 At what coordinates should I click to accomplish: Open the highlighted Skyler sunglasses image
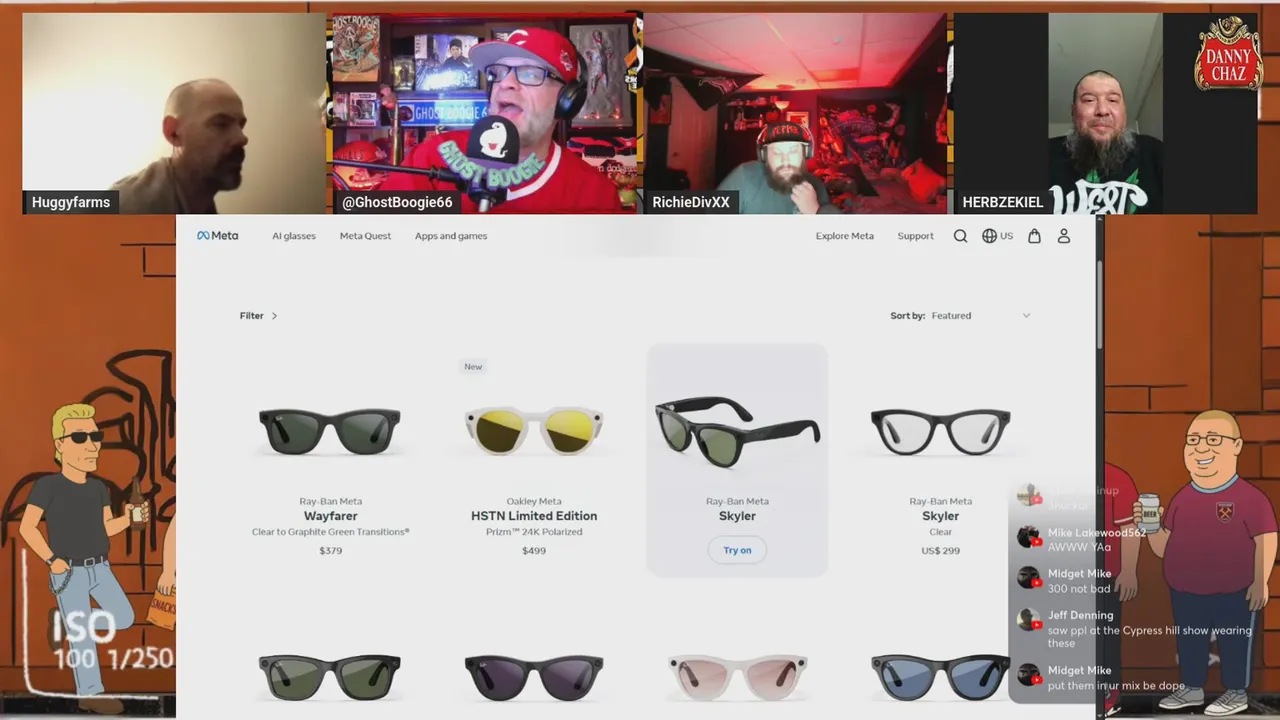tap(737, 431)
